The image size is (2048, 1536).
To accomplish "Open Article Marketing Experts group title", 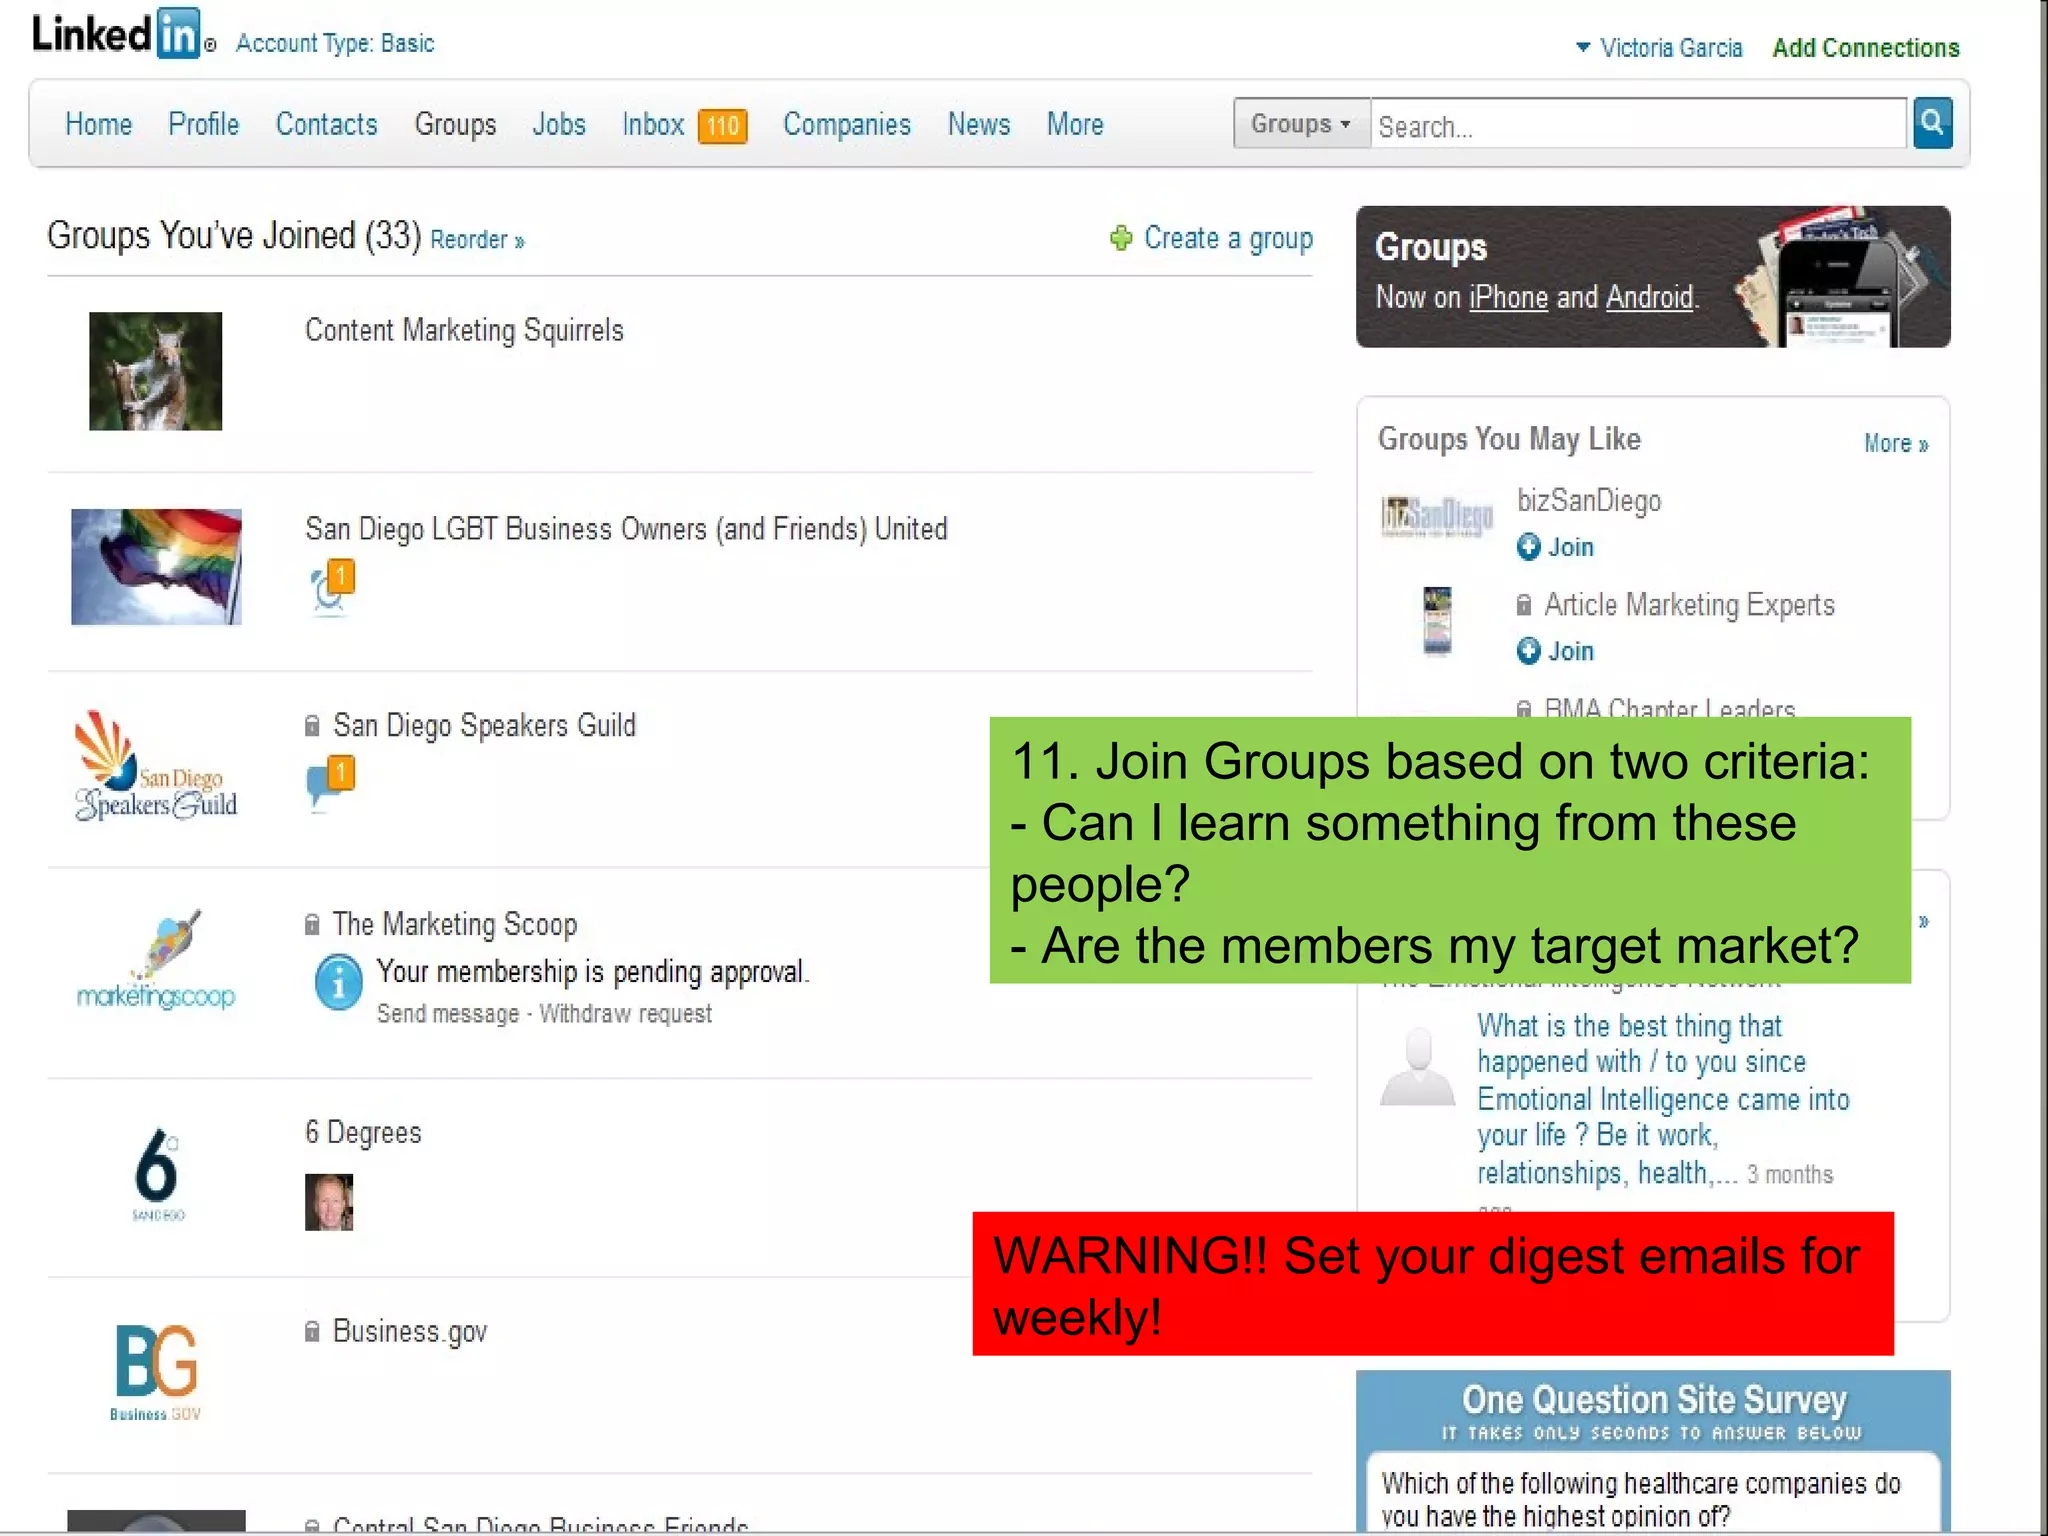I will tap(1690, 605).
